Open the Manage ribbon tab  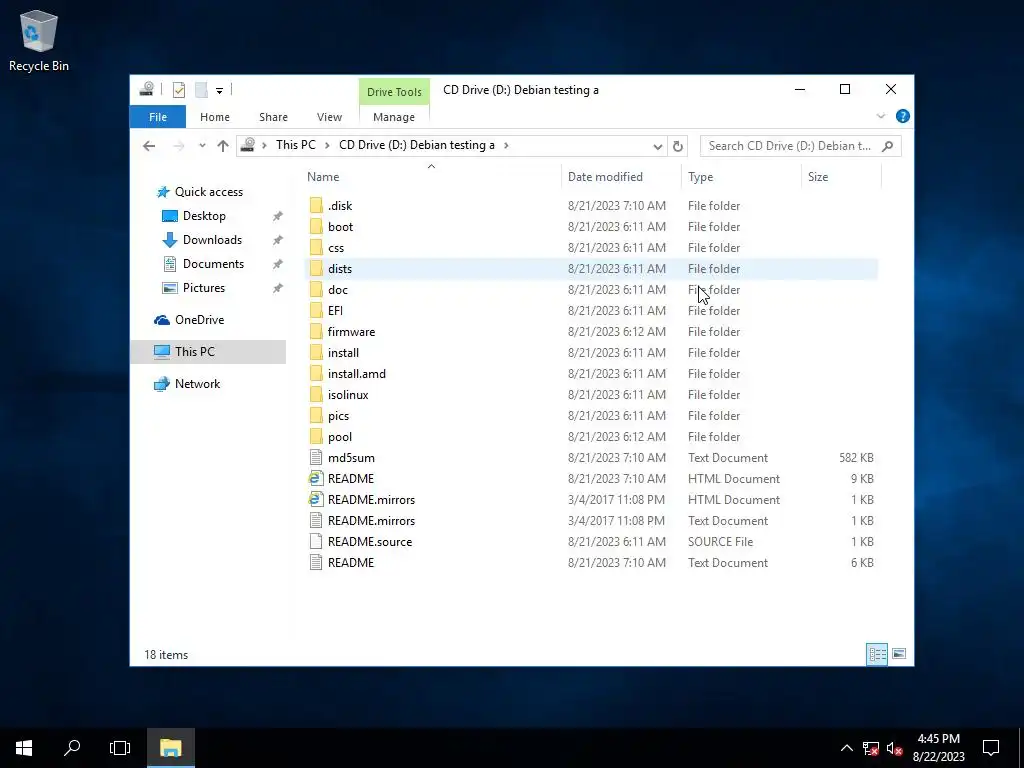(x=394, y=117)
